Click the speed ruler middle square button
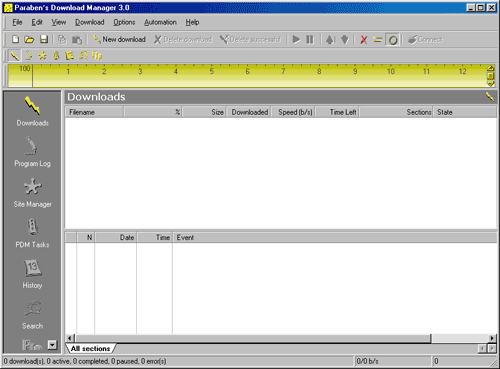 point(491,76)
